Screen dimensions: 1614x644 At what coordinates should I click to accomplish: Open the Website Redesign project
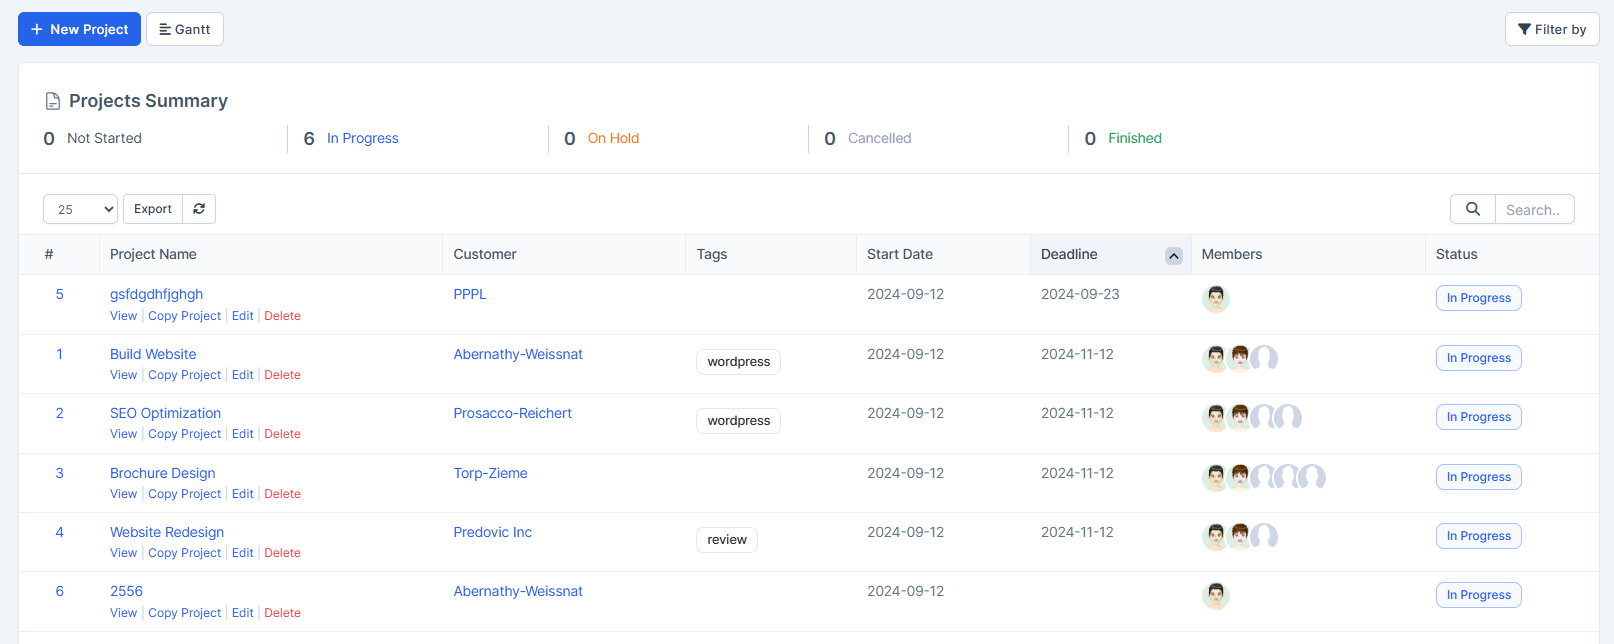(167, 532)
